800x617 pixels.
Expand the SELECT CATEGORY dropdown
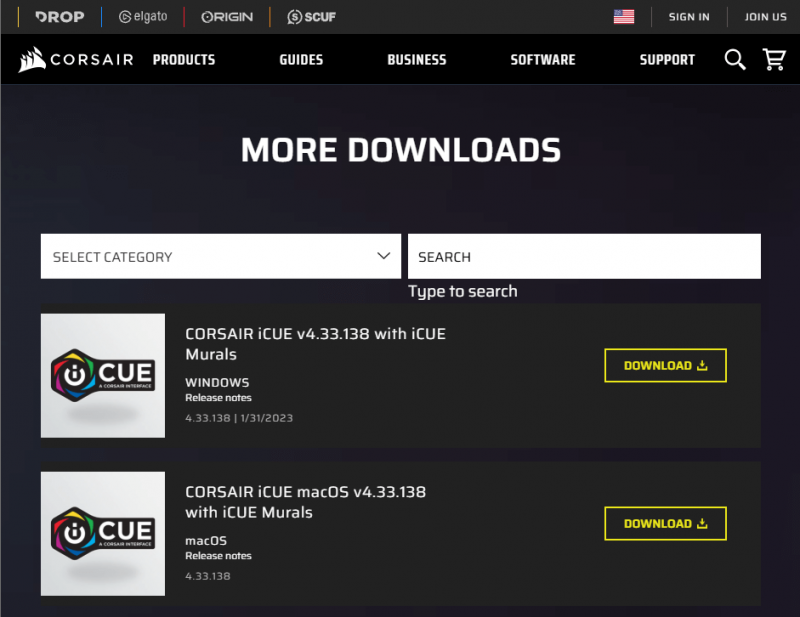[x=221, y=256]
